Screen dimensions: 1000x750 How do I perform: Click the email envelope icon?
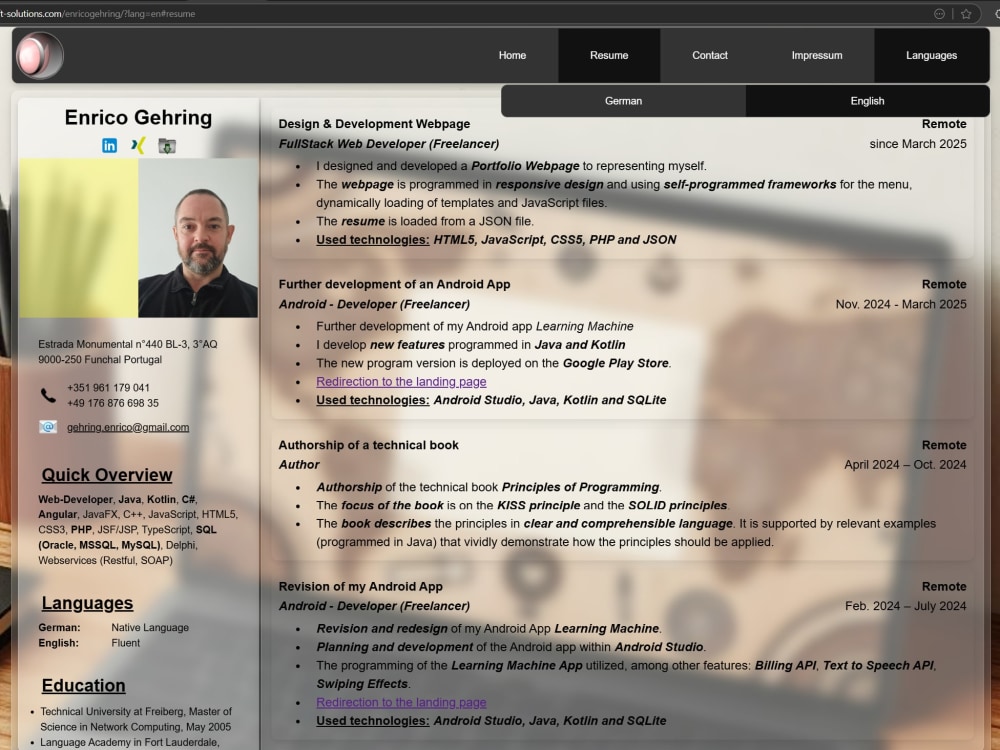[48, 427]
